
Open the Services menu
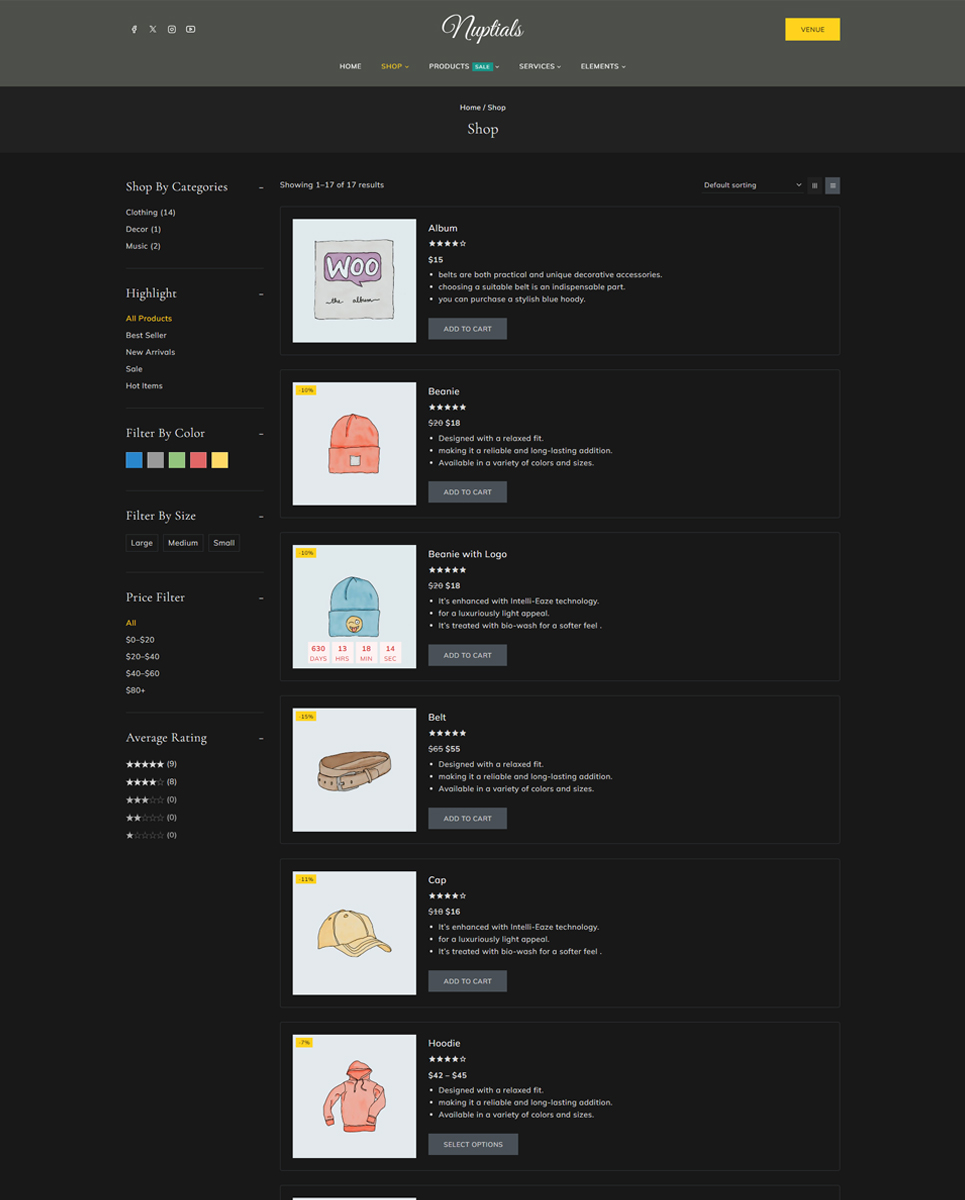point(539,66)
